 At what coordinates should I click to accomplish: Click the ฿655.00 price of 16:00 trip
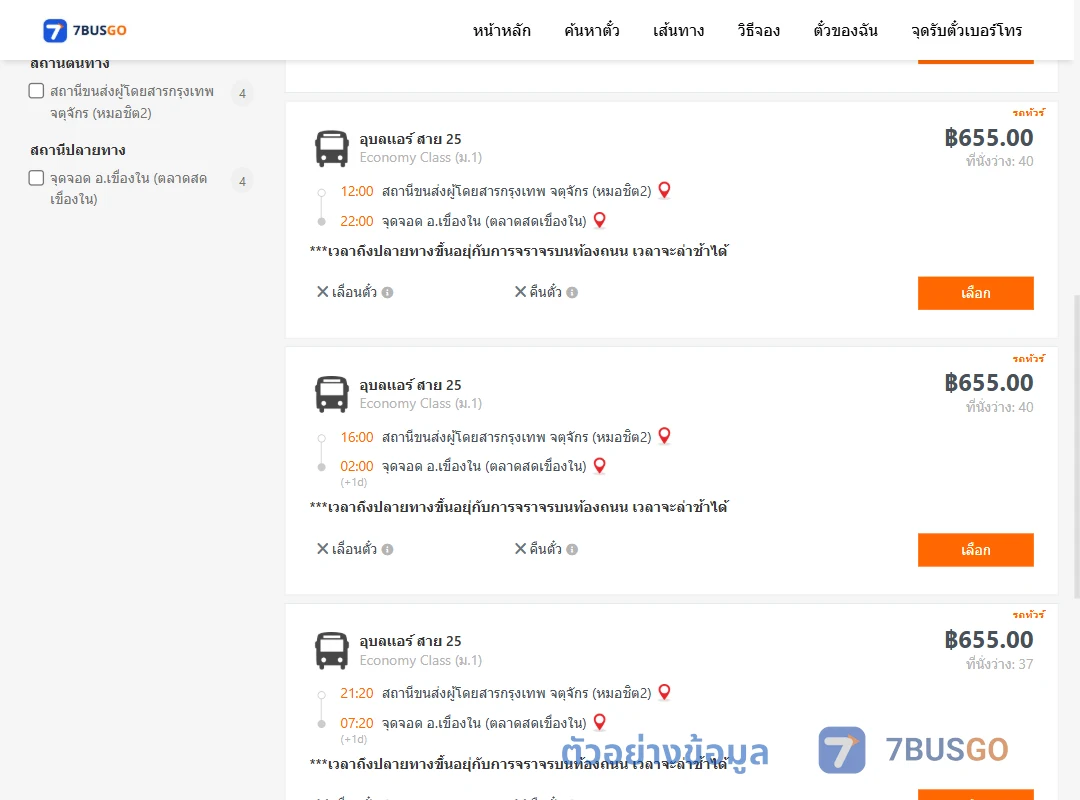[x=988, y=383]
